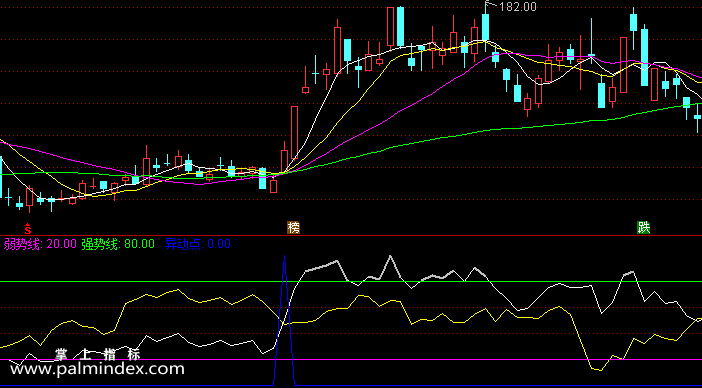Open the www.palmindex.com watermark link
The image size is (702, 388).
pyautogui.click(x=97, y=369)
